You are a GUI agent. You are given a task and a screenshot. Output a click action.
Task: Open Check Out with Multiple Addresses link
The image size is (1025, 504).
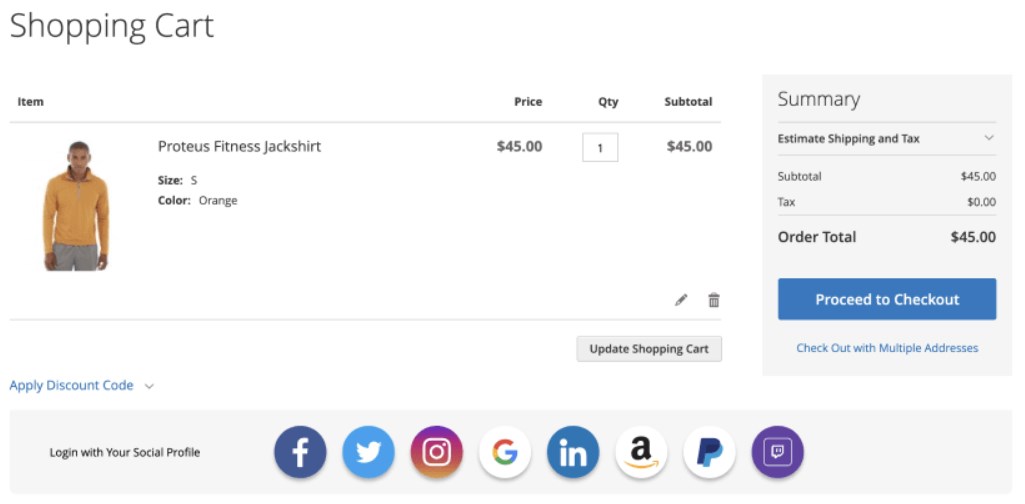click(887, 348)
